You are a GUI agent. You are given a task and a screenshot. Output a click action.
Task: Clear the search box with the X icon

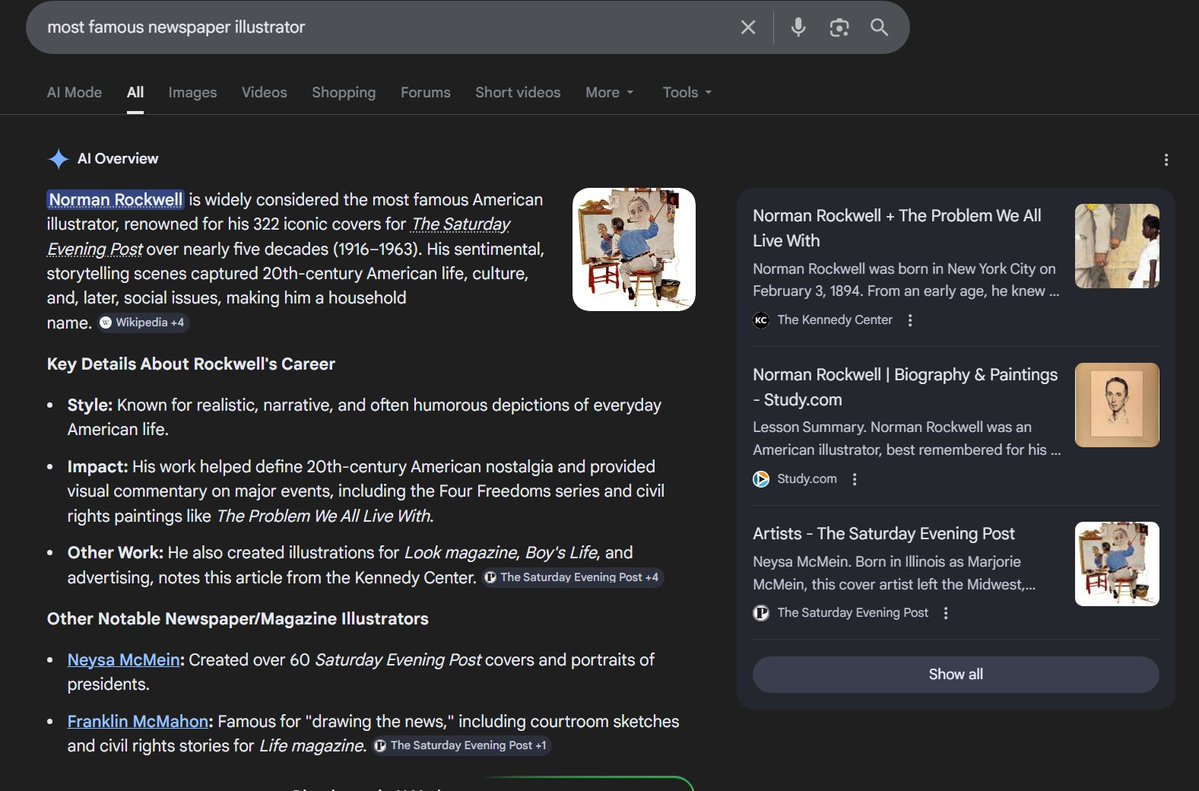748,28
